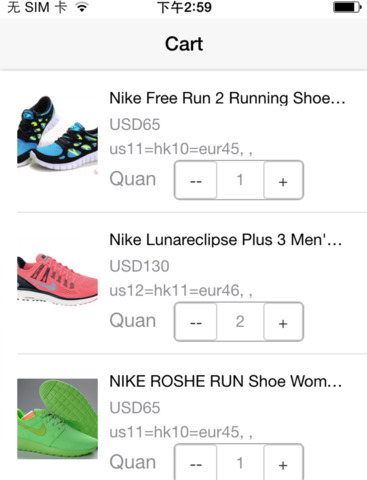367x480 pixels.
Task: Tap the Cart header title
Action: [184, 44]
